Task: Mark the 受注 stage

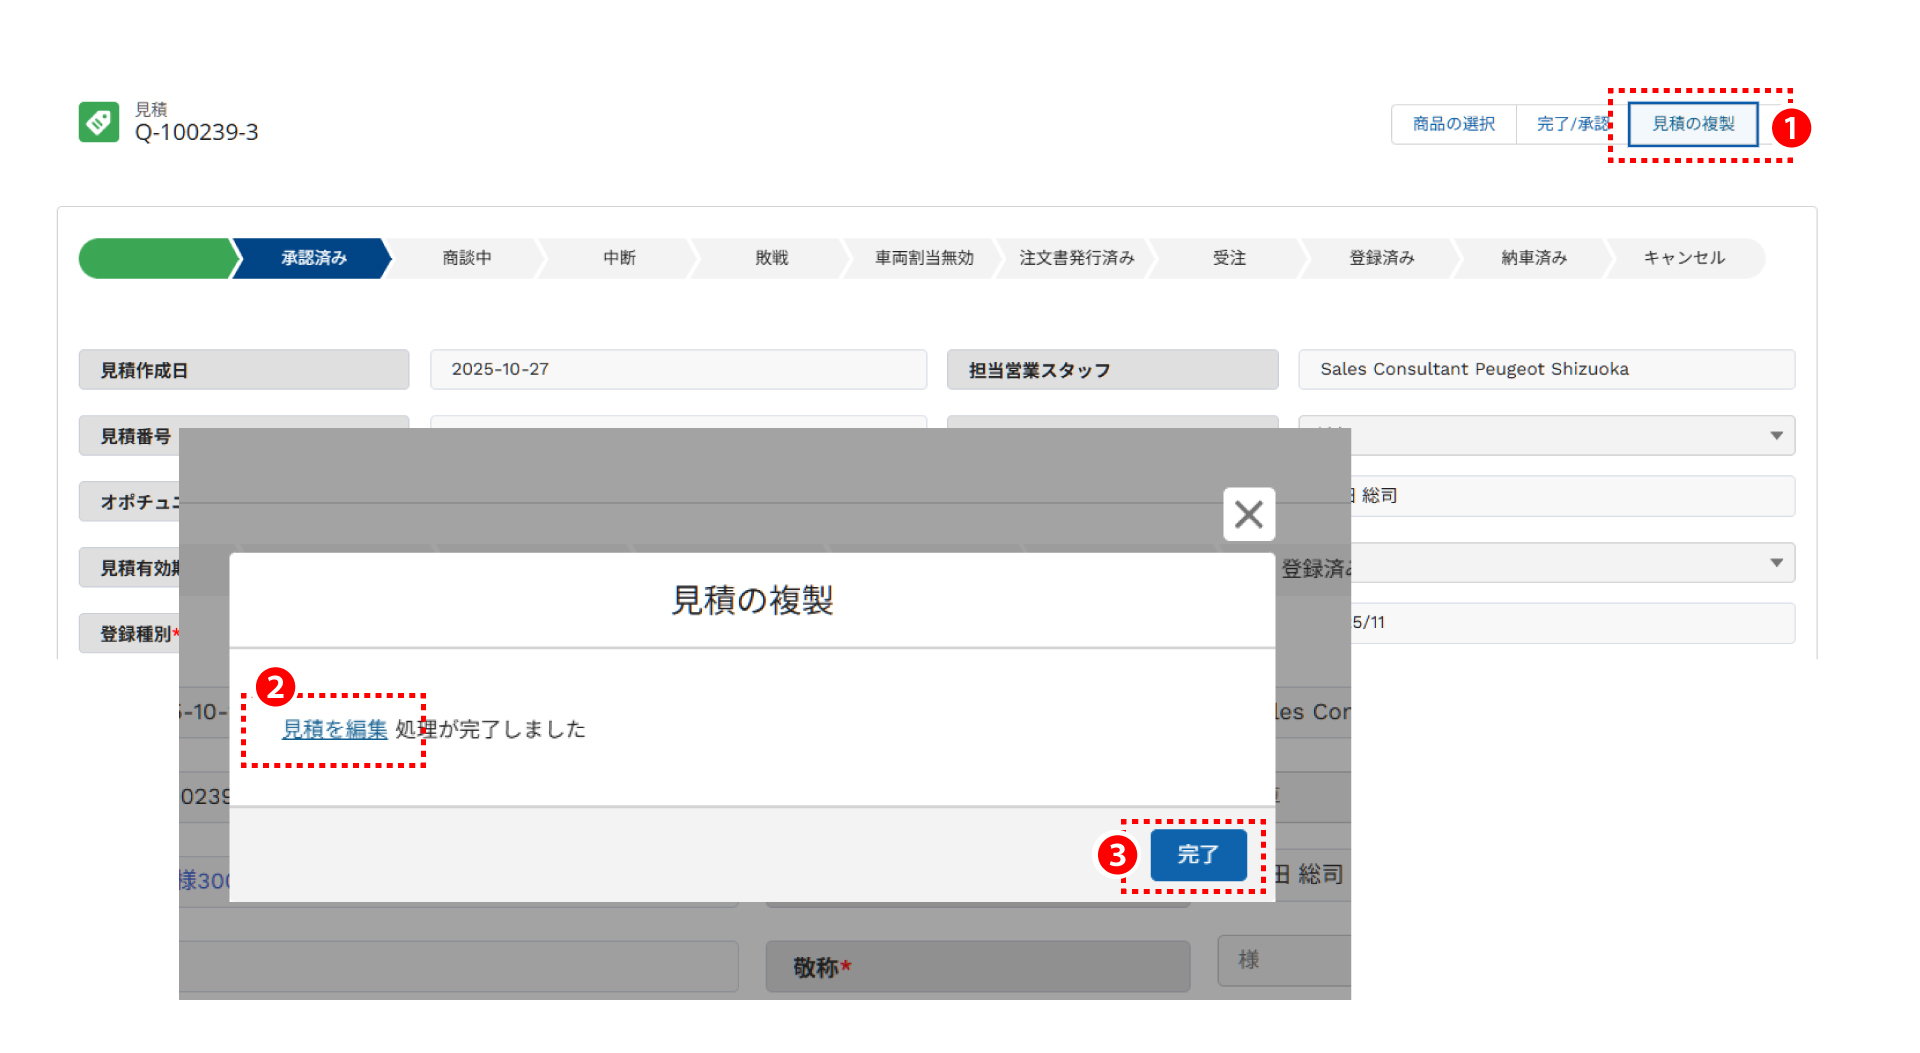Action: click(1229, 258)
